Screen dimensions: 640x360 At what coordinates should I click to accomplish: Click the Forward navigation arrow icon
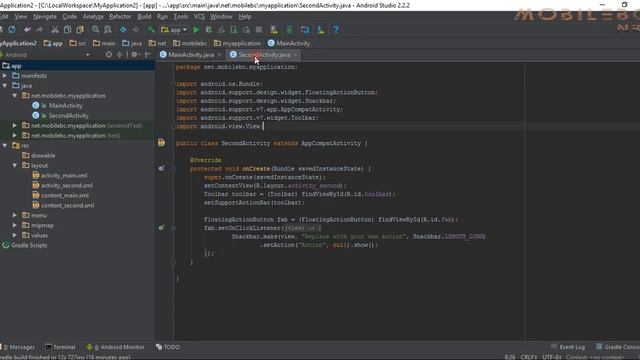pyautogui.click(x=136, y=30)
